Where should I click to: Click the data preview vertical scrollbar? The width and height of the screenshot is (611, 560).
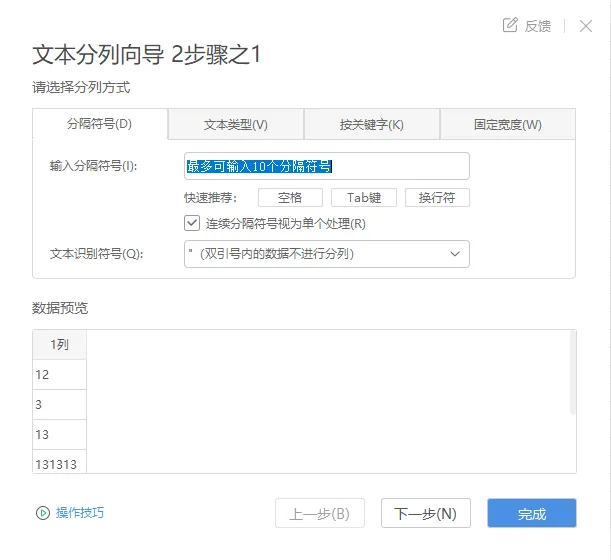click(x=572, y=372)
